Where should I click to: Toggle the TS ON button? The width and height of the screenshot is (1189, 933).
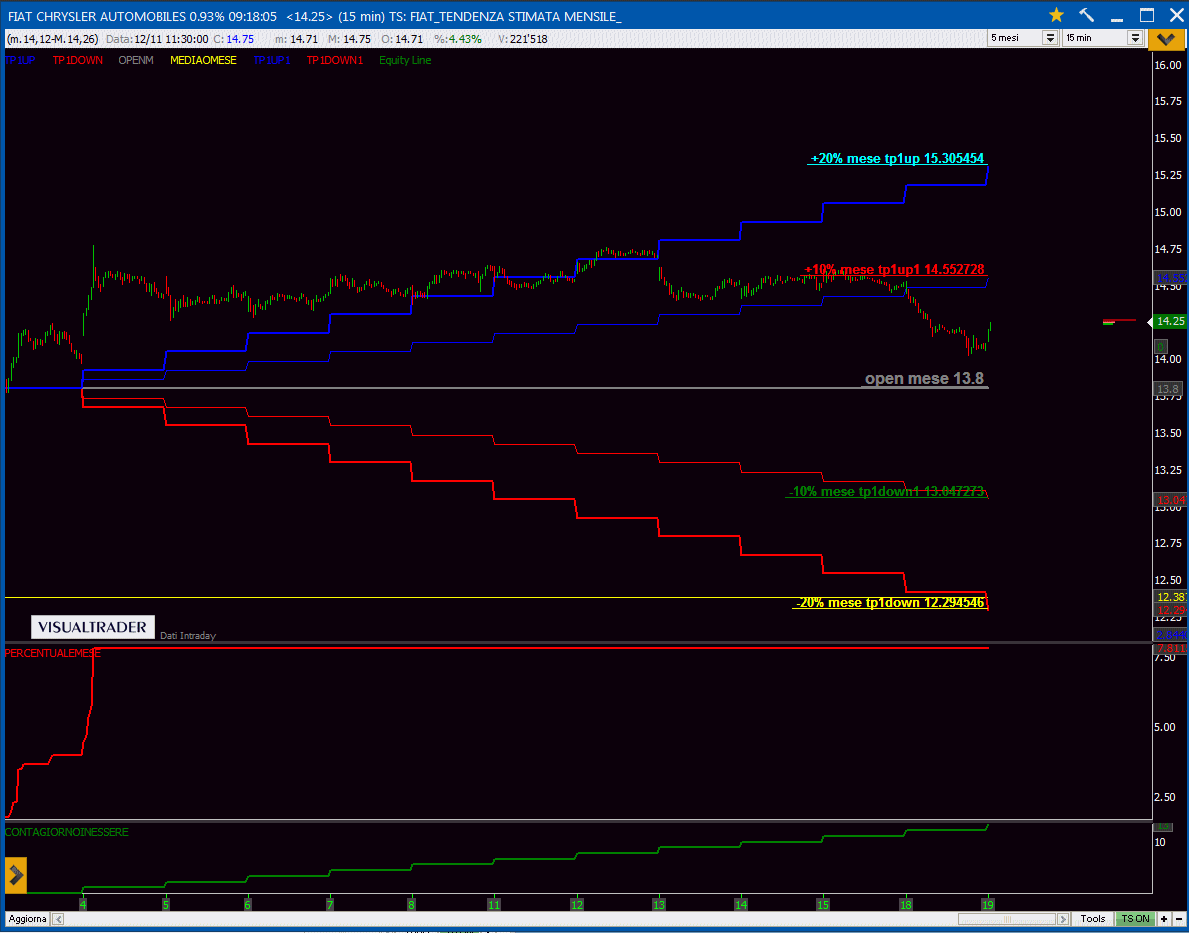[1135, 919]
